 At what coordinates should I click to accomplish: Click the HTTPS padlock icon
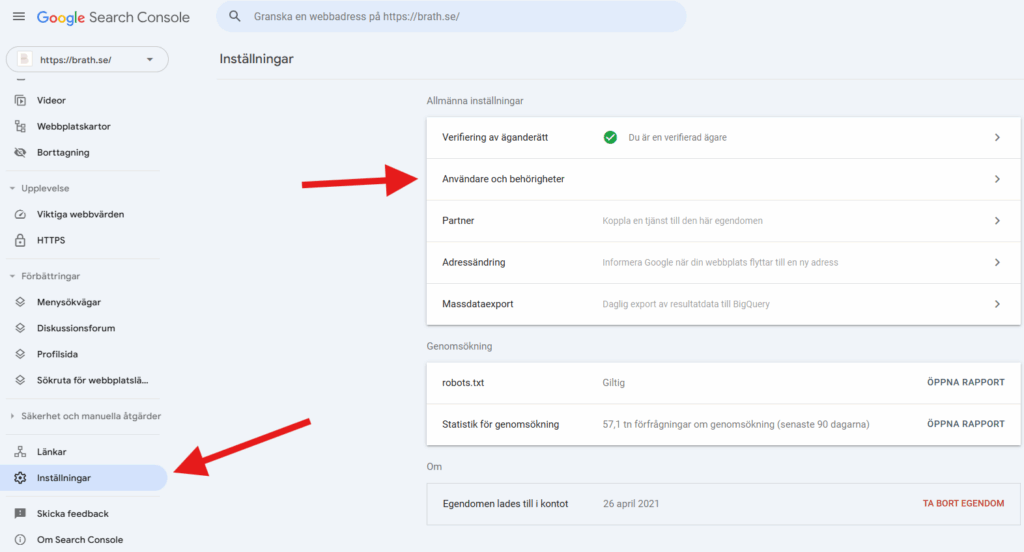[19, 240]
